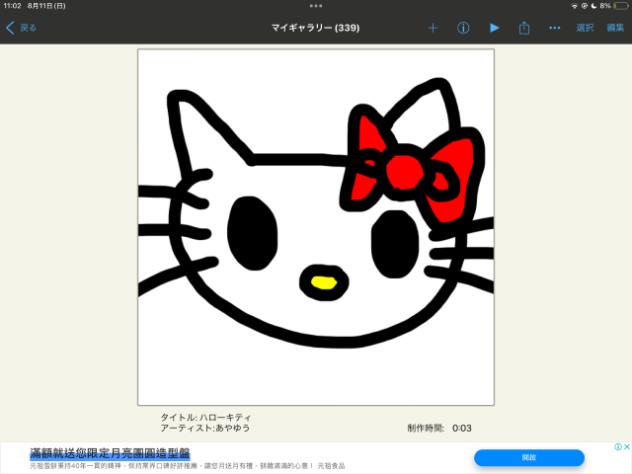
Task: Tap the 編集 button
Action: point(615,28)
